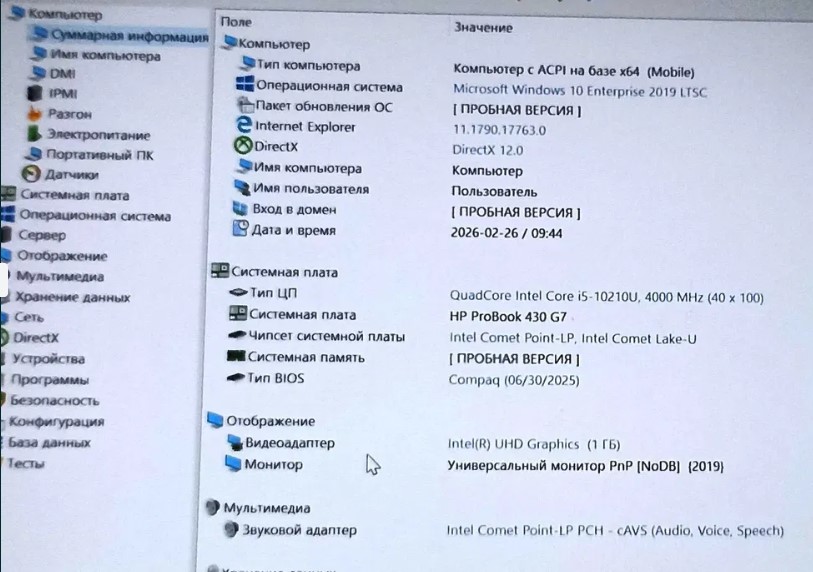The image size is (813, 572).
Task: Click the 11.1790.17763.0 version link
Action: pyautogui.click(x=499, y=130)
